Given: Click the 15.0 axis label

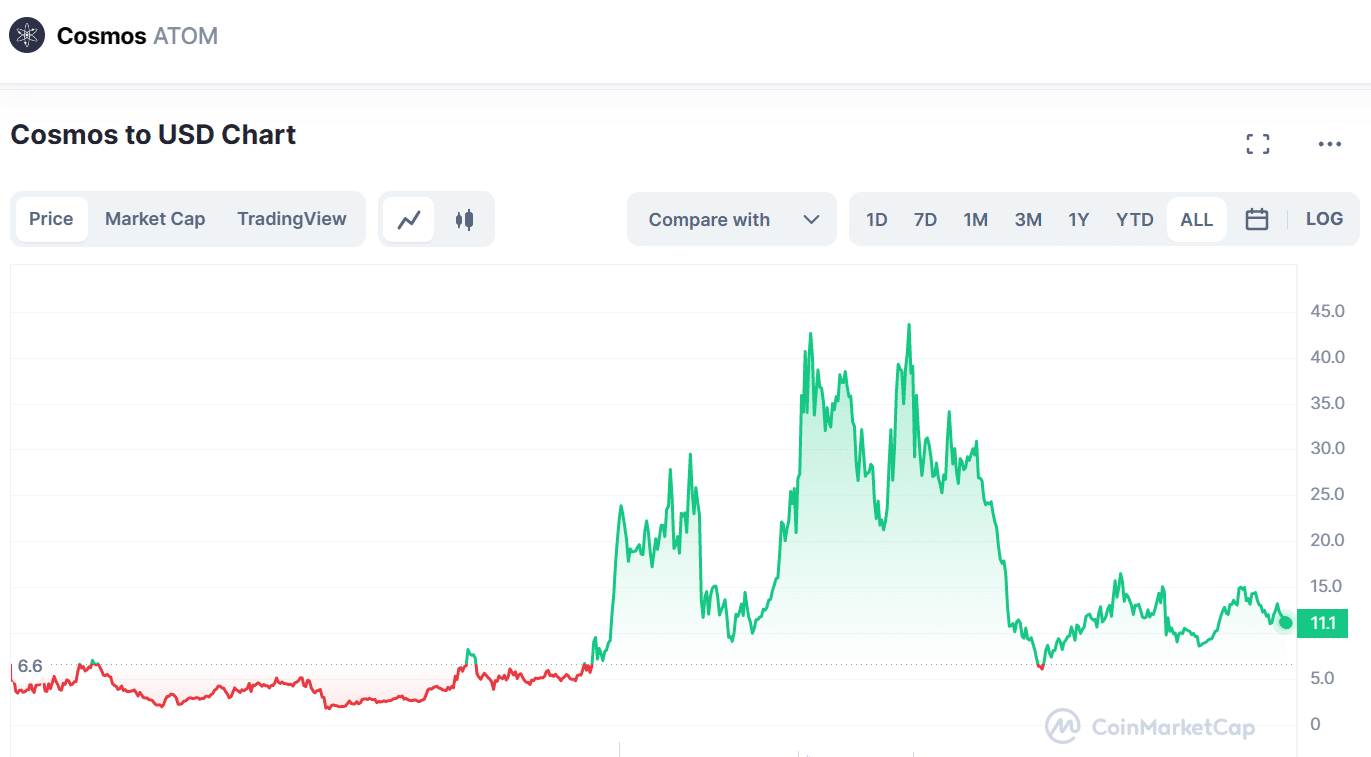Looking at the screenshot, I should point(1327,586).
